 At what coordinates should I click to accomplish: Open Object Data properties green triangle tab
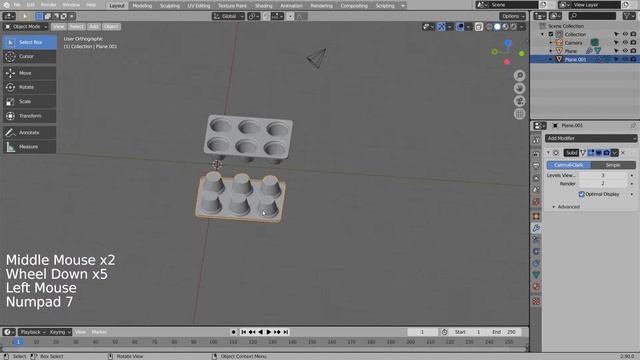click(x=536, y=275)
